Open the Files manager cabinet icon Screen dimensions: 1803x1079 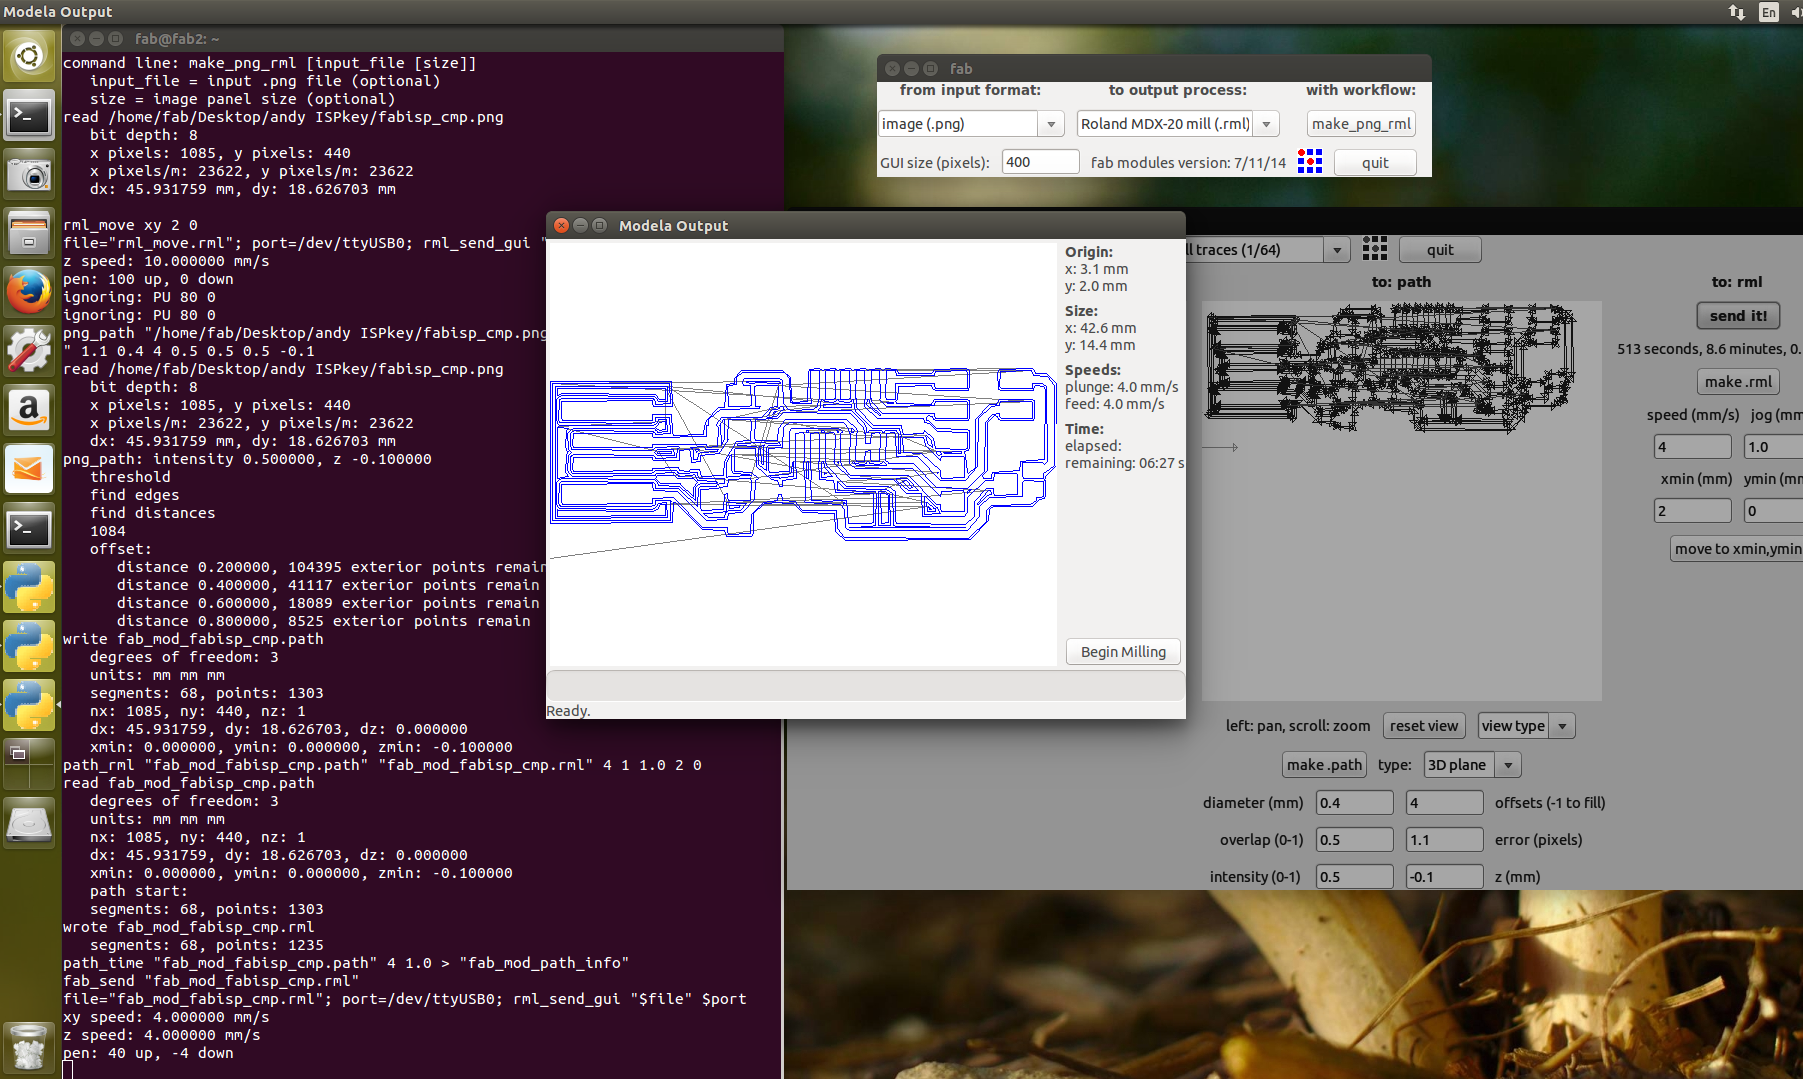29,233
